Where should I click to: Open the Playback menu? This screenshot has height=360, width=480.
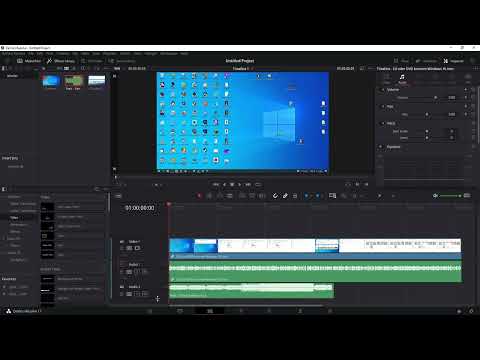coord(109,53)
